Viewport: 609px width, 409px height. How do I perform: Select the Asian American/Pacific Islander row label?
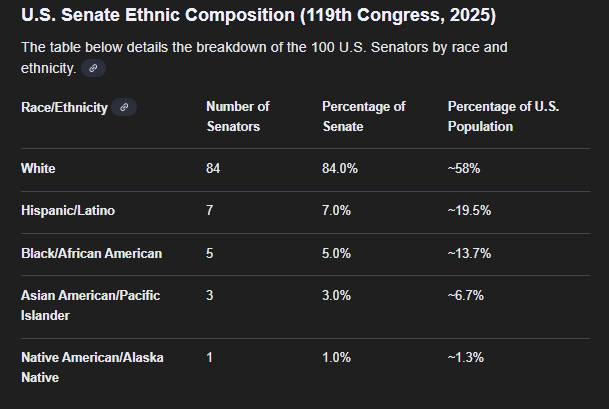tap(90, 305)
